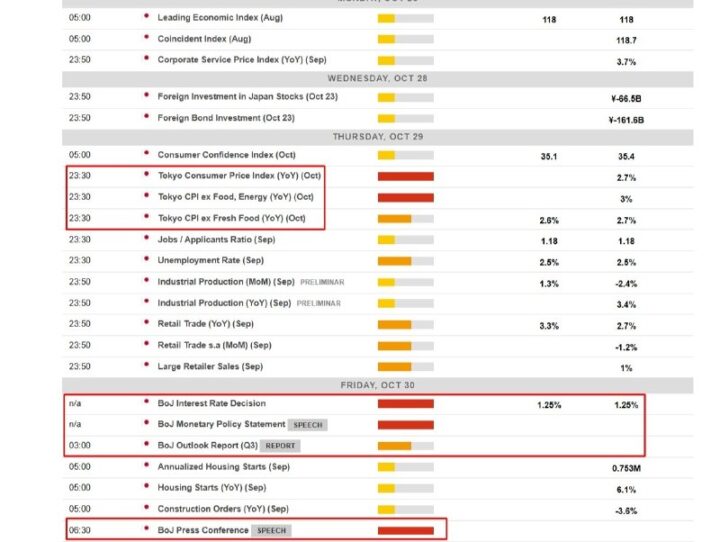The width and height of the screenshot is (720, 542).
Task: Select the Thursday, Oct 29 date header
Action: click(x=377, y=137)
